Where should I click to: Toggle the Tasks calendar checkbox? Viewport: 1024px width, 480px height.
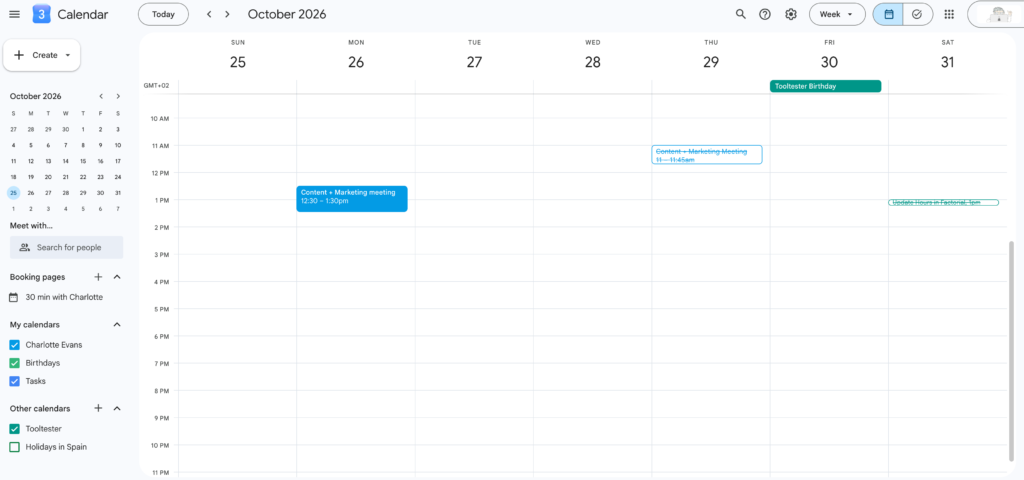point(14,381)
